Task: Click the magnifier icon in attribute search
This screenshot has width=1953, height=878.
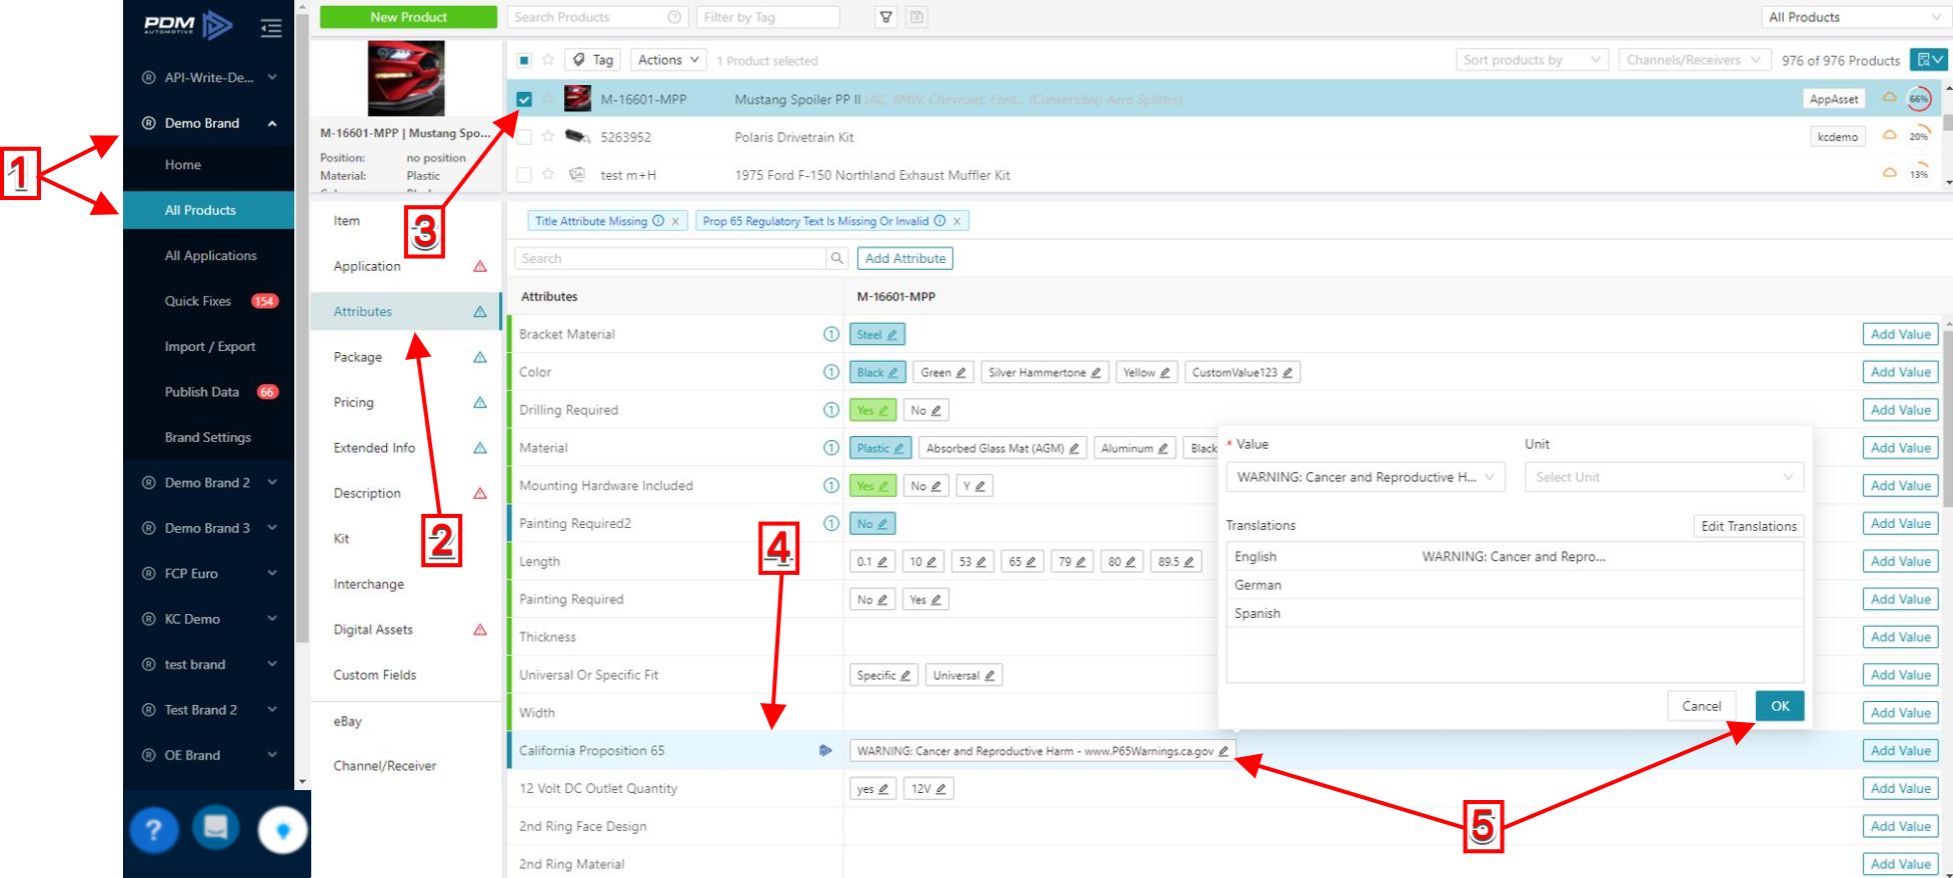Action: click(x=837, y=258)
